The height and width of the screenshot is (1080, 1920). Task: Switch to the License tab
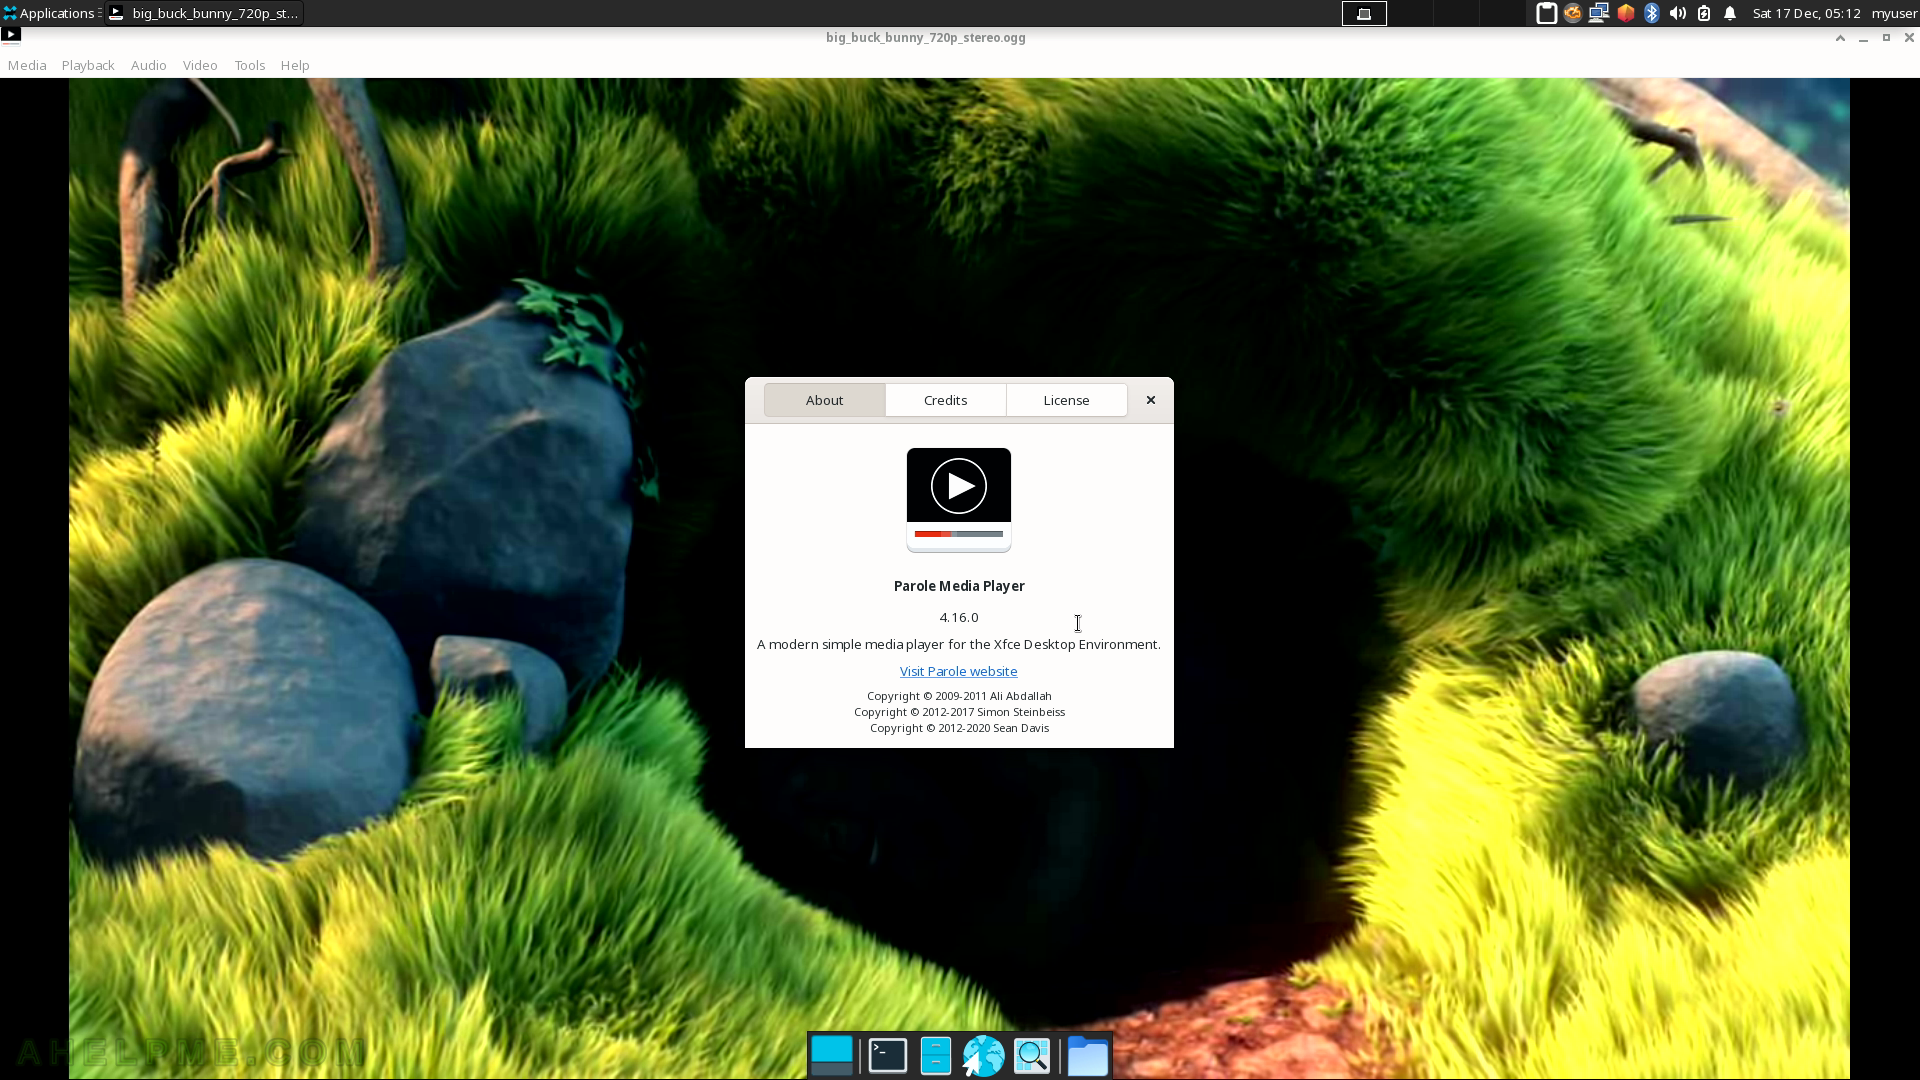tap(1067, 400)
